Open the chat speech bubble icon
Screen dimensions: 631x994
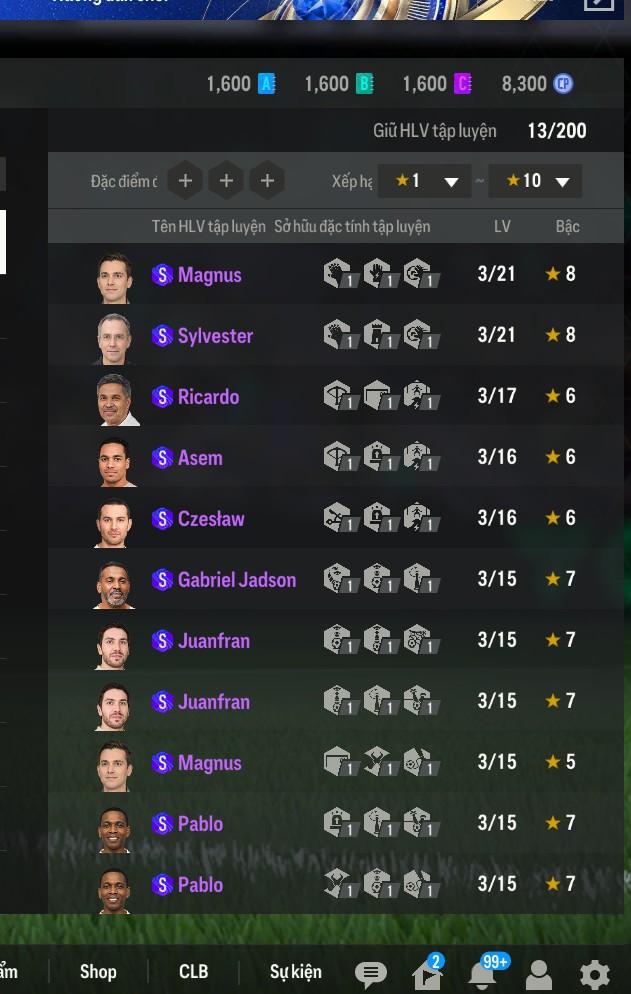371,972
